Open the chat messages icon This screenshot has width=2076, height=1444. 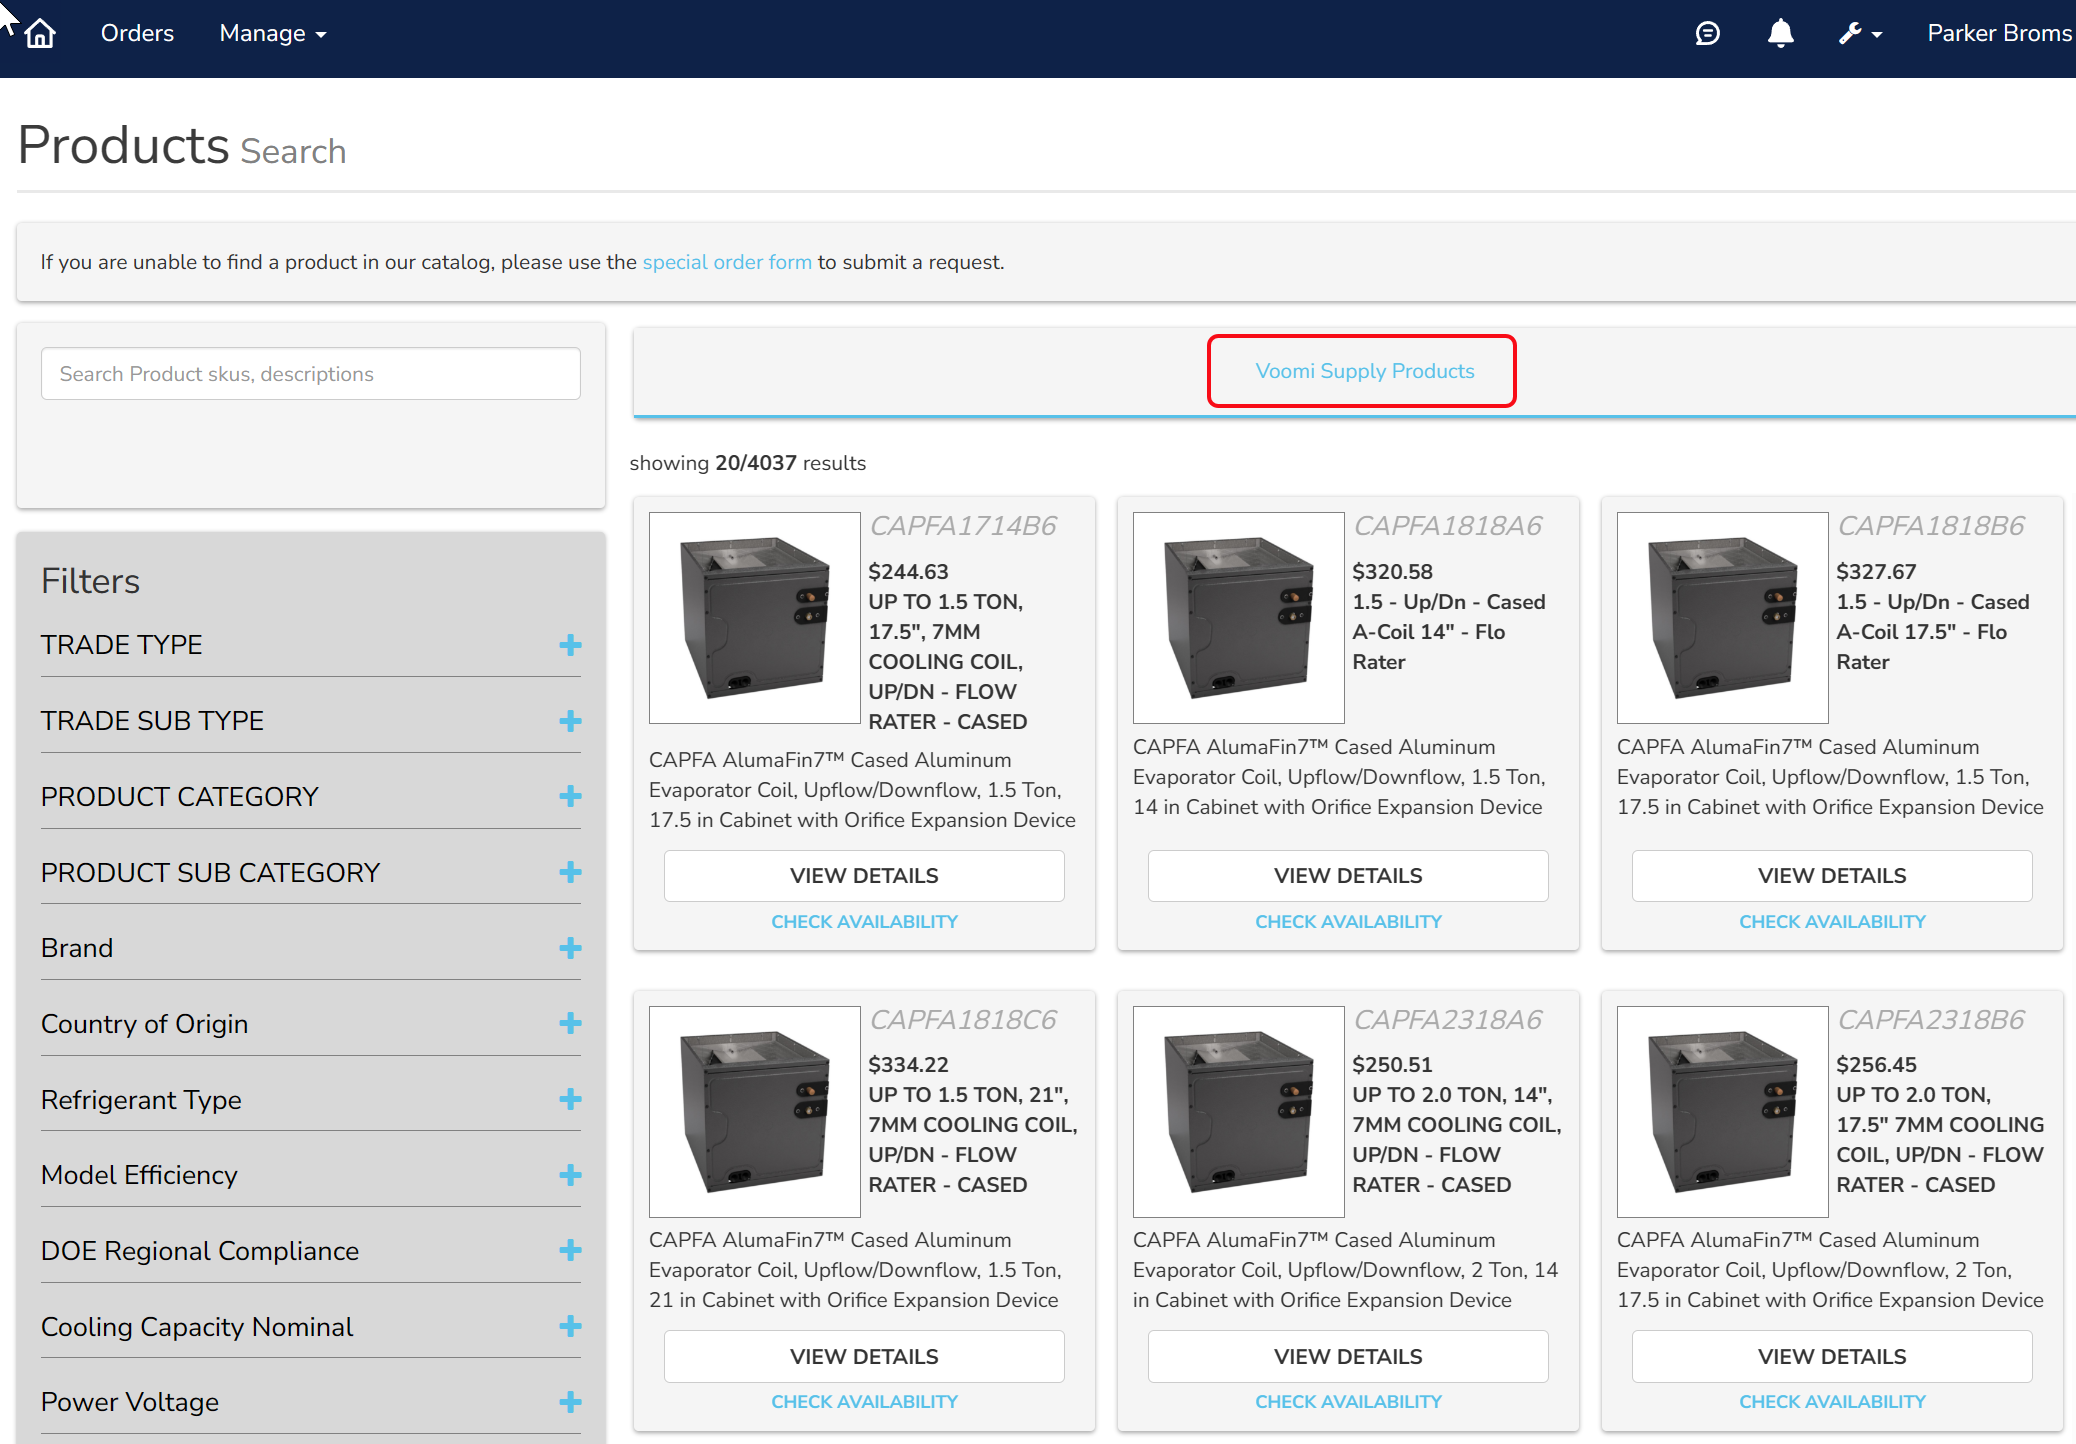1707,34
